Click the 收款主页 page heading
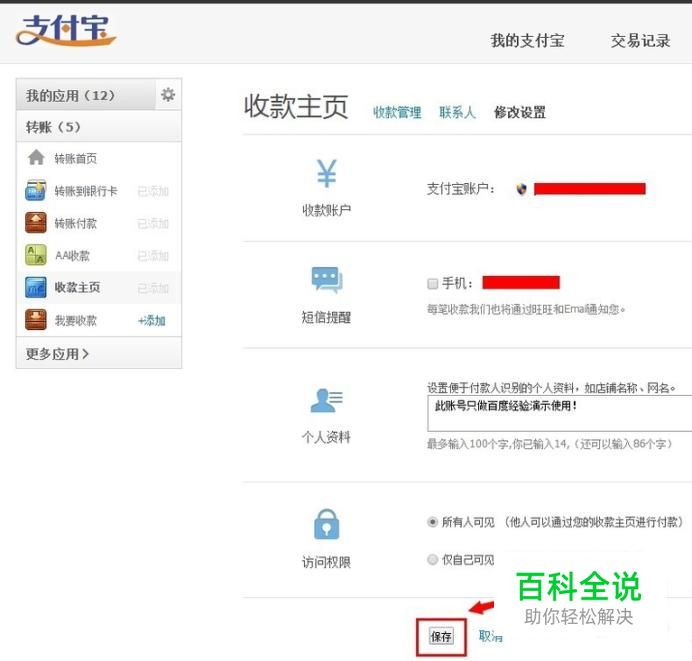The height and width of the screenshot is (661, 692). point(296,106)
